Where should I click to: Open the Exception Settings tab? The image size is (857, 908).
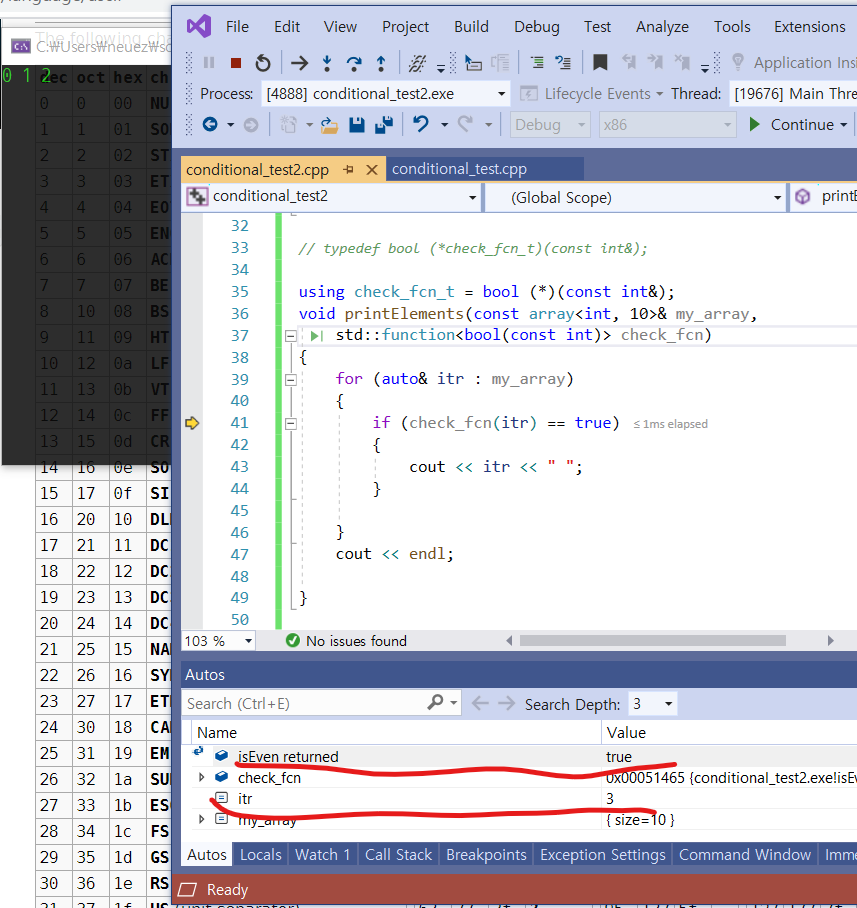click(603, 855)
